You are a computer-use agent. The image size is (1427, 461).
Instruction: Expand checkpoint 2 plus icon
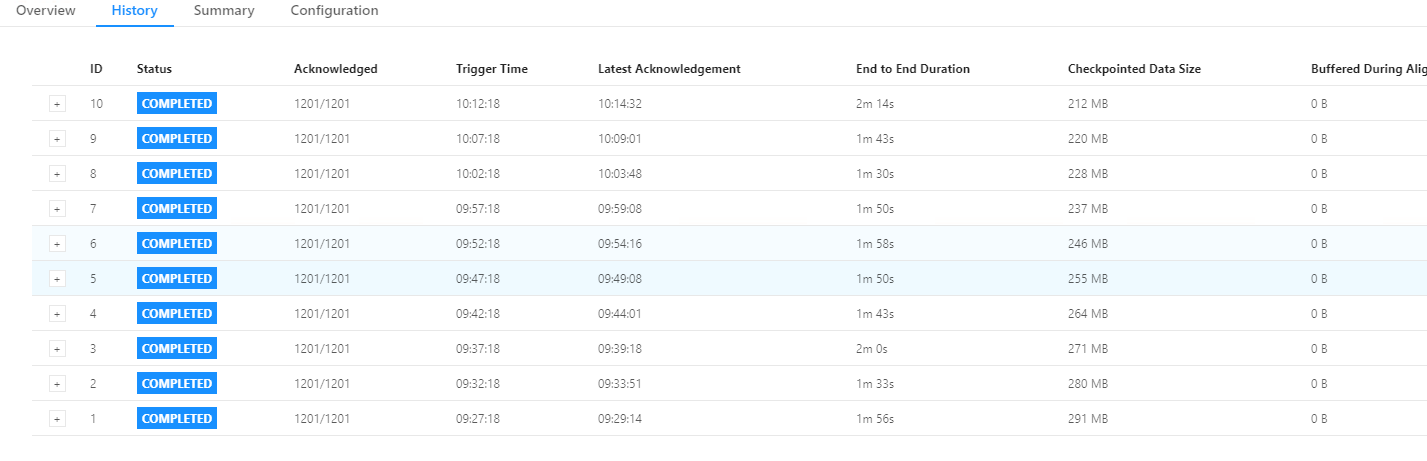(x=57, y=384)
